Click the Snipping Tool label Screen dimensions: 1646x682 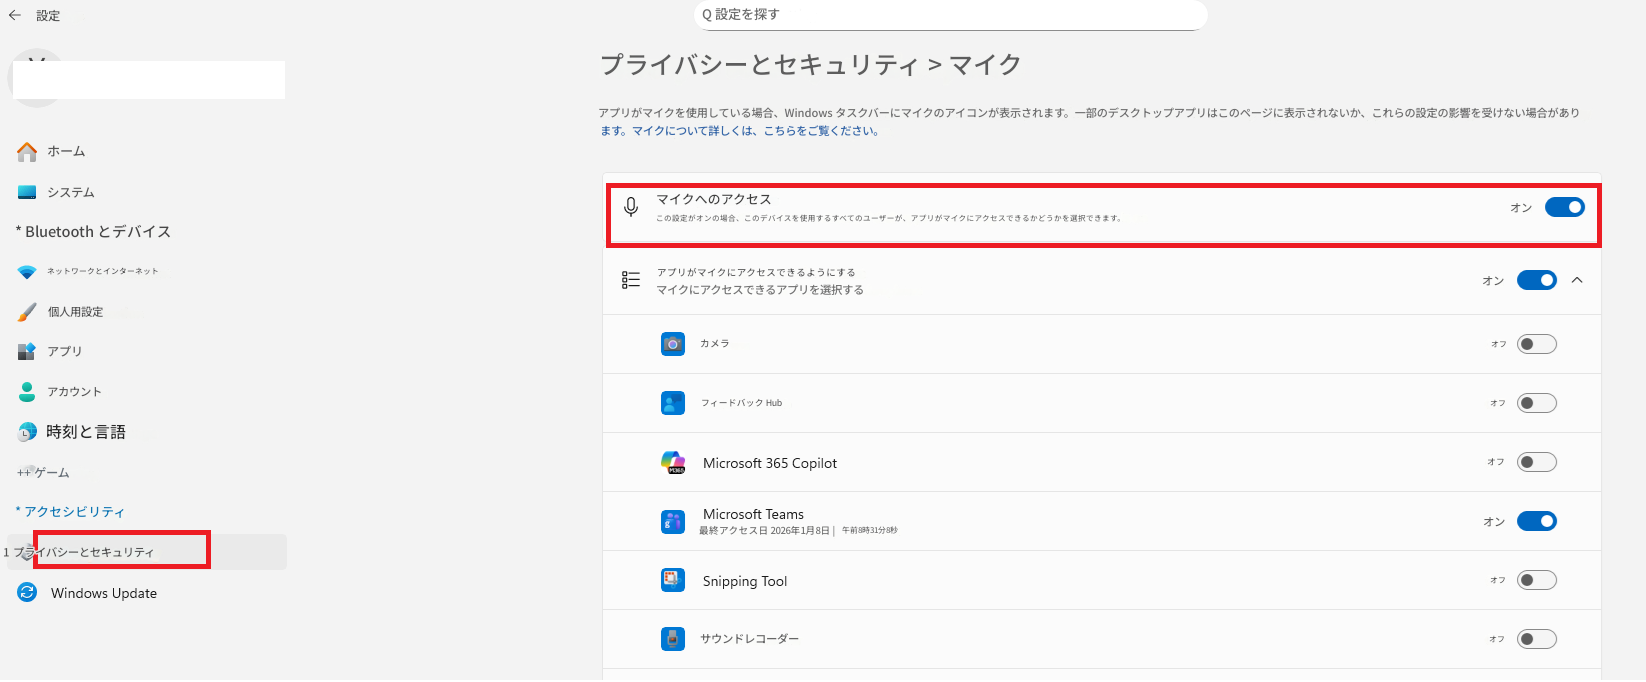point(745,581)
